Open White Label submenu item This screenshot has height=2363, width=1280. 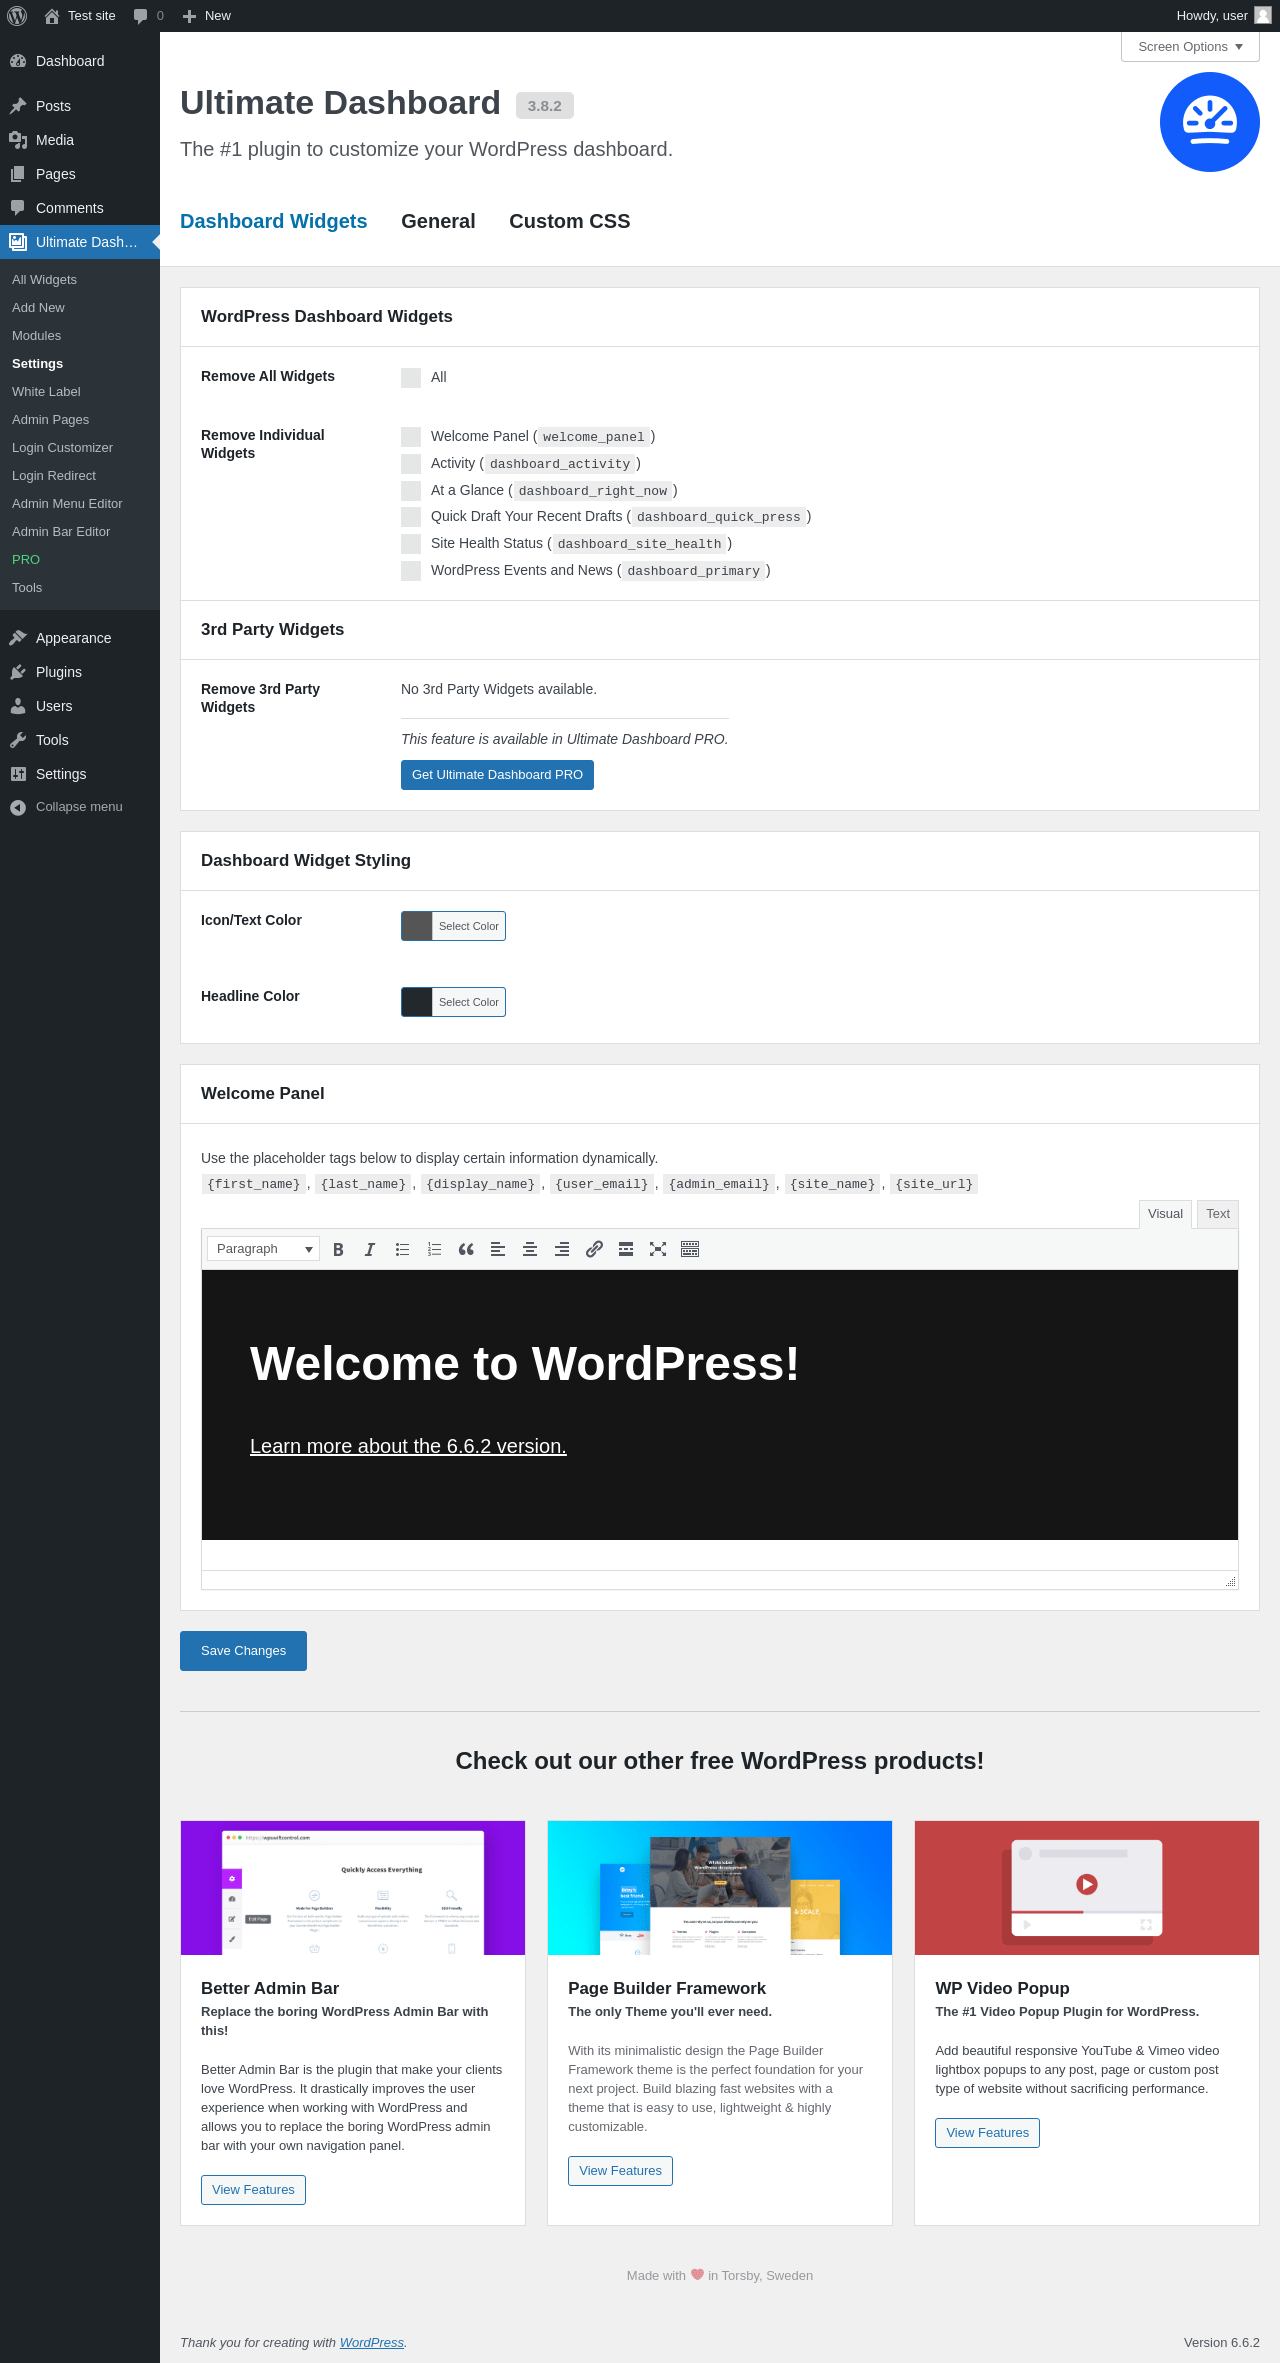pos(80,392)
